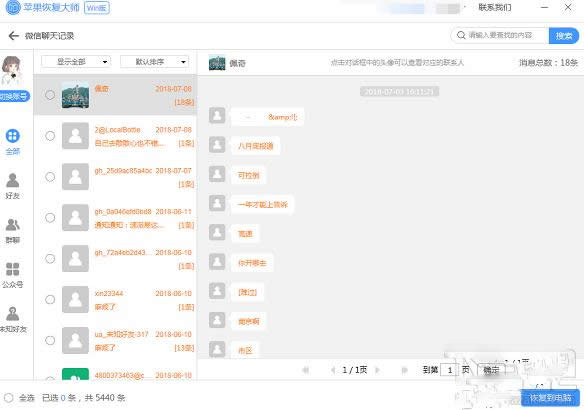584x410 pixels.
Task: Expand the 显示全部 dropdown
Action: 76,62
